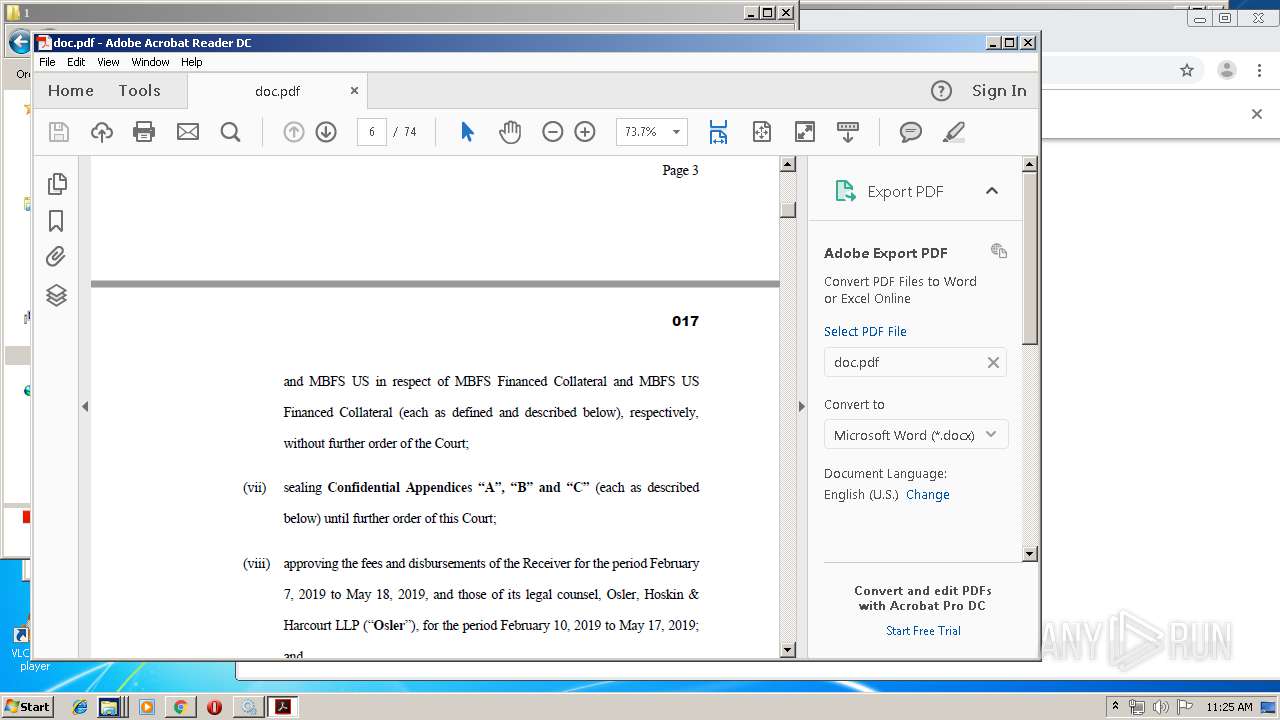1280x720 pixels.
Task: Open the Help menu
Action: [x=191, y=62]
